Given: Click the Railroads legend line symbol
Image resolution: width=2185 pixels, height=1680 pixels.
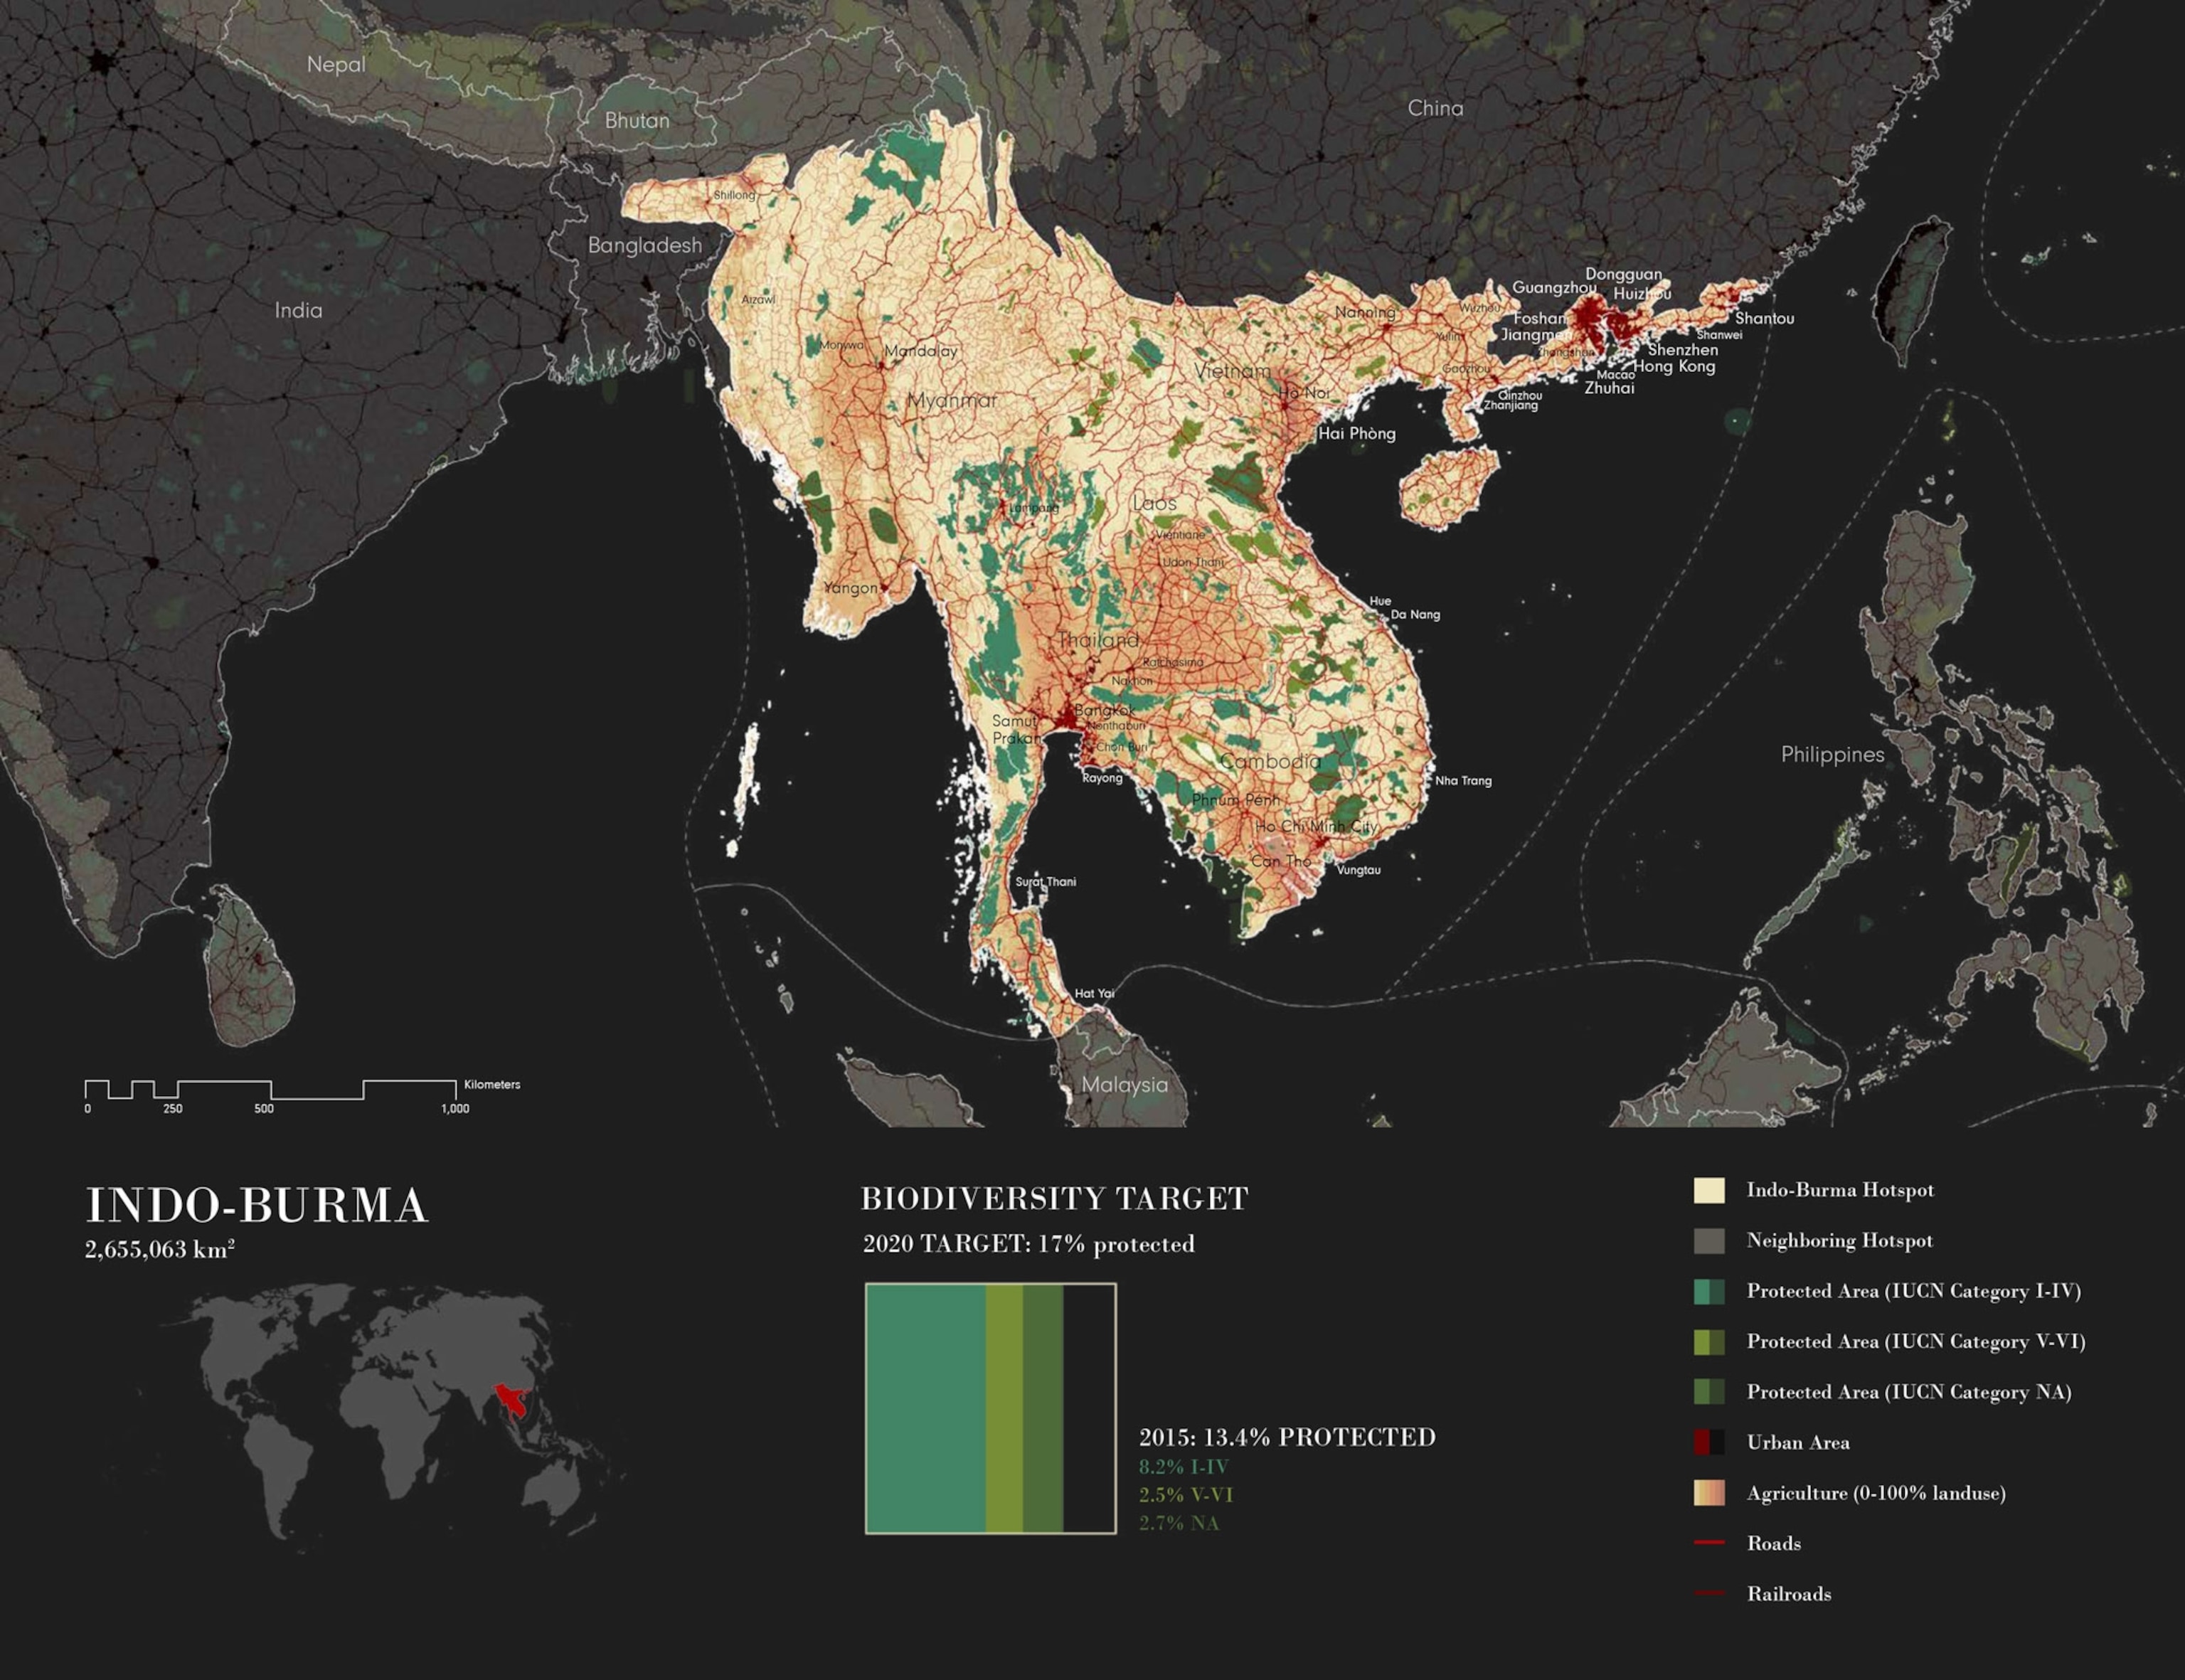Looking at the screenshot, I should coord(1709,1593).
